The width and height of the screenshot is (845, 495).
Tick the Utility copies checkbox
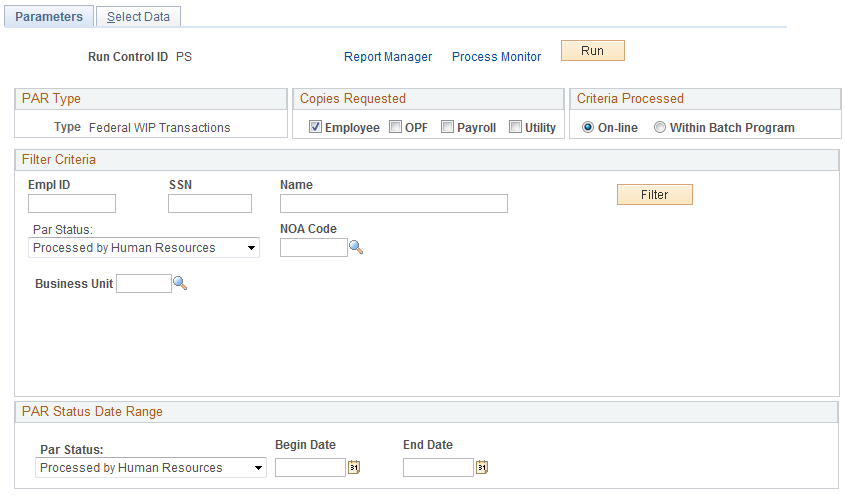pyautogui.click(x=515, y=127)
